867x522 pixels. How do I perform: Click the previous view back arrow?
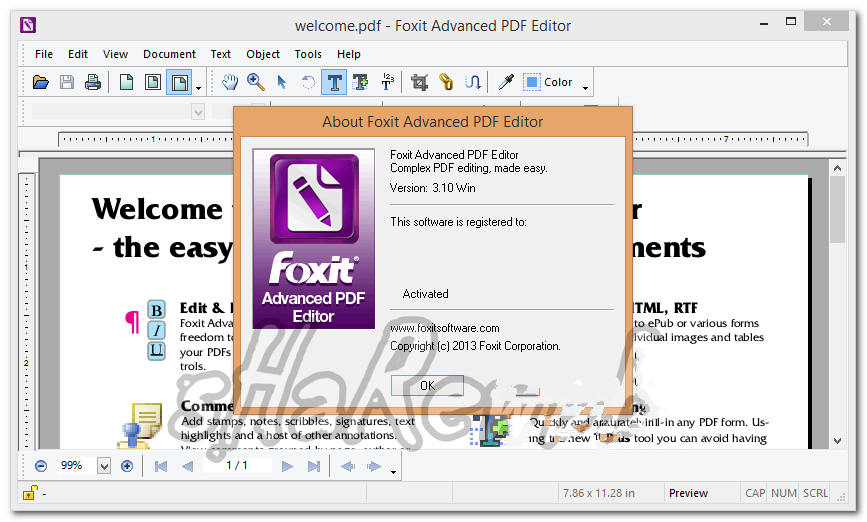tap(348, 466)
